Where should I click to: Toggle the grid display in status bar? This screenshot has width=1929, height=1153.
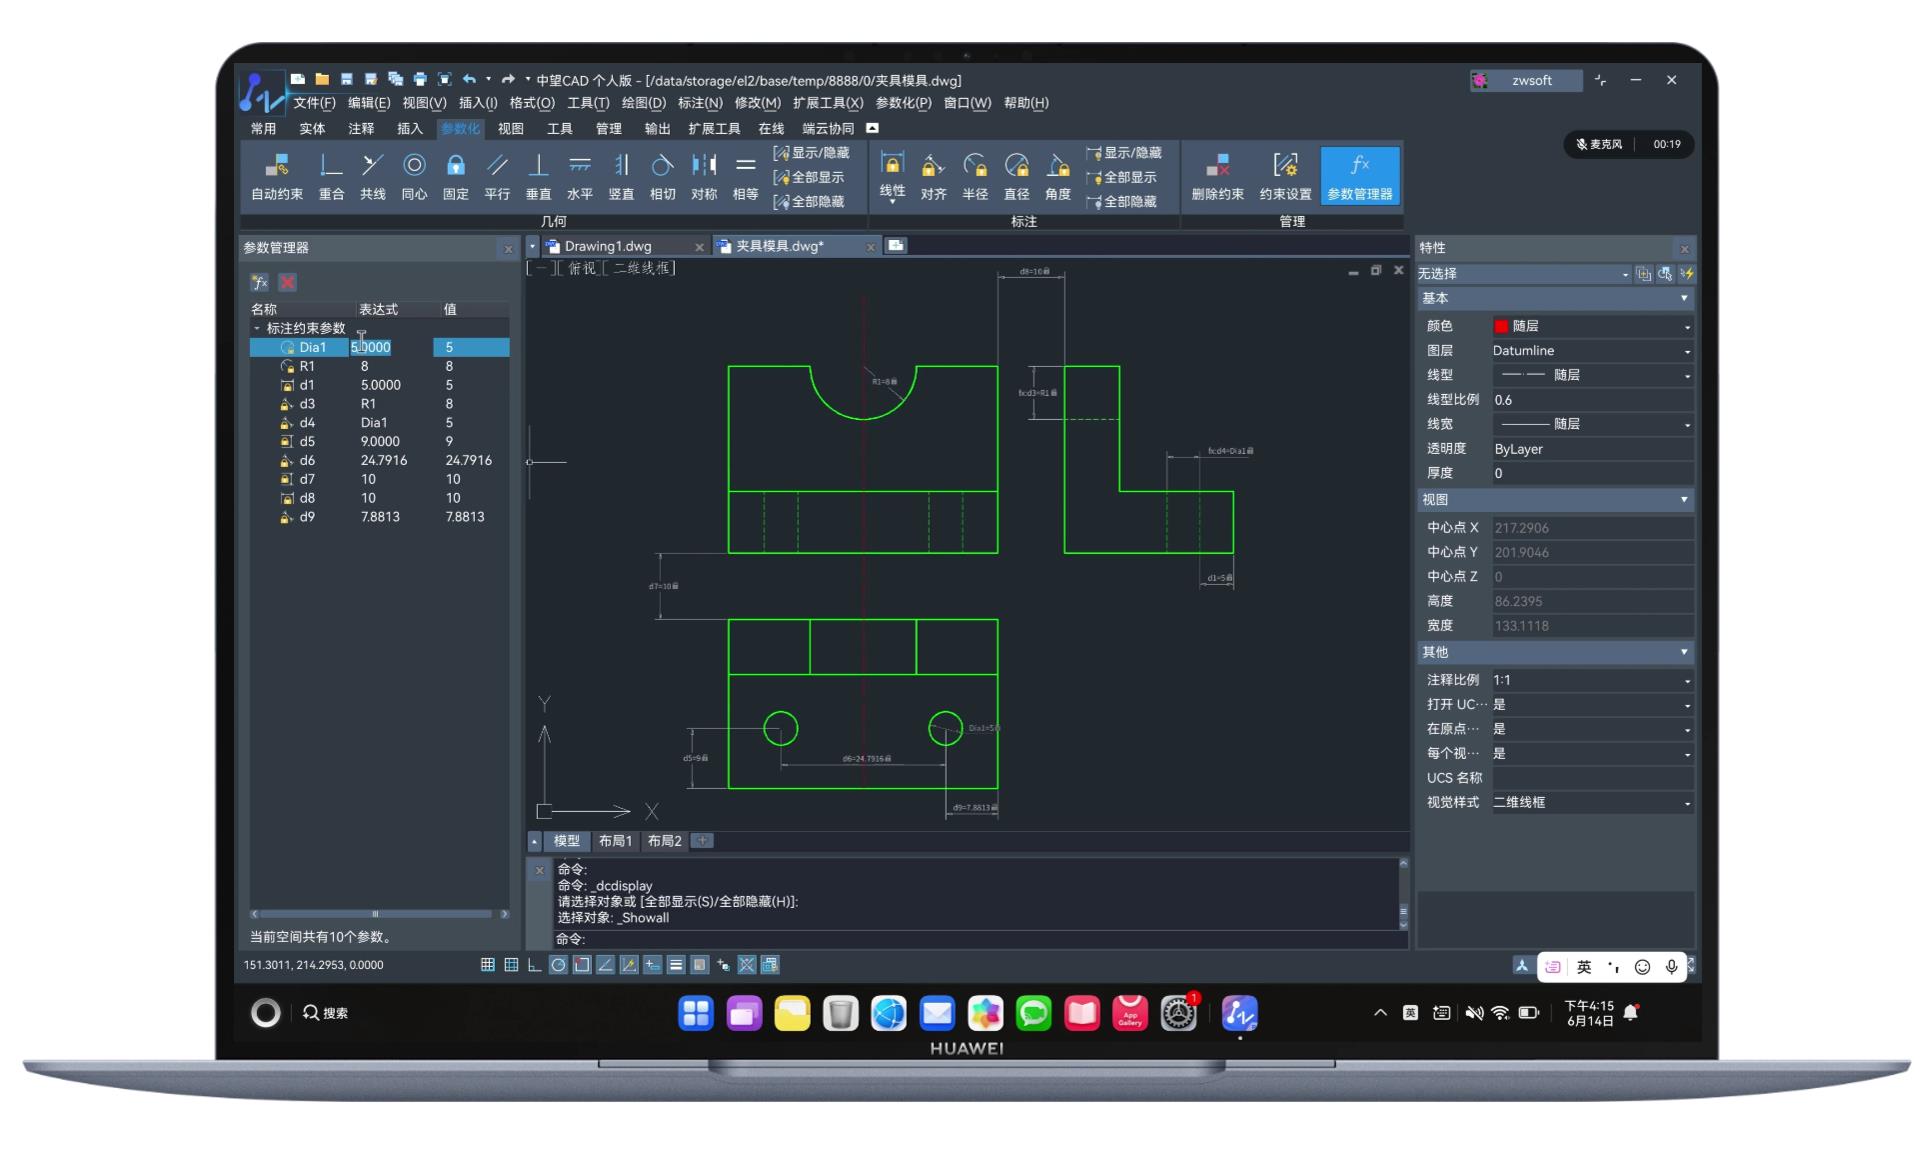[488, 965]
